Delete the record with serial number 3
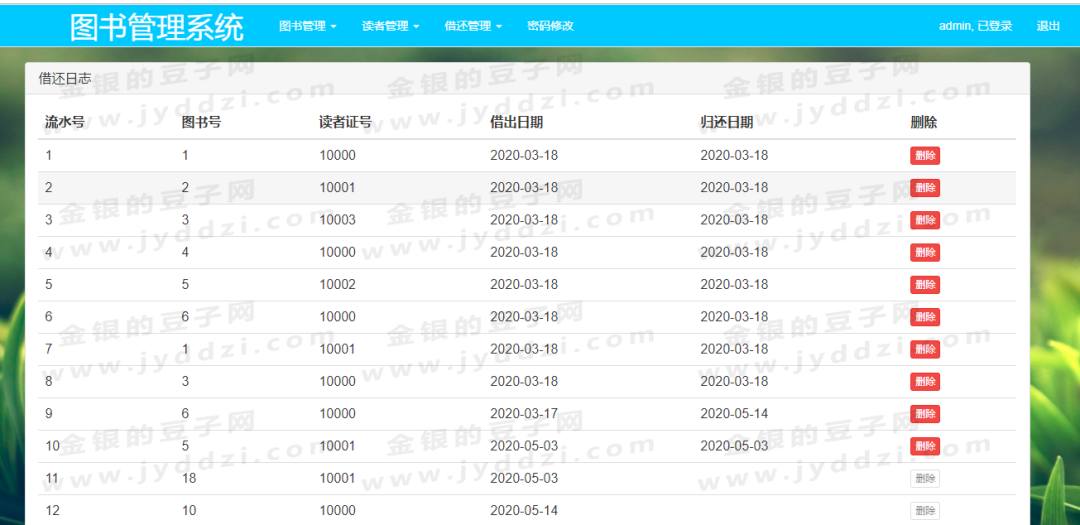This screenshot has height=525, width=1080. [925, 220]
